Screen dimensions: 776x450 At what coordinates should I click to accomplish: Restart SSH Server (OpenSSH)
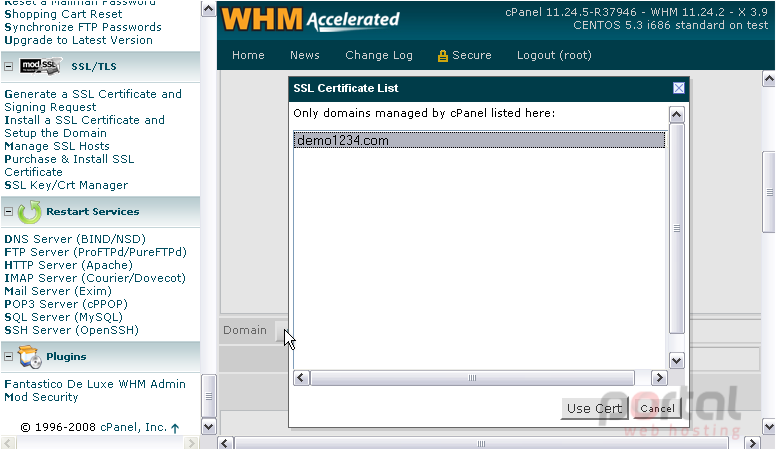[x=72, y=330]
